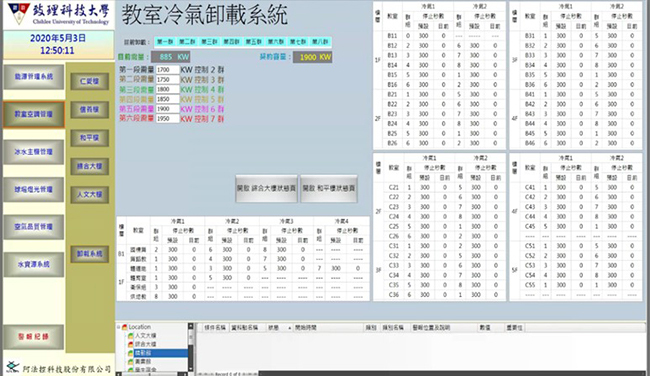The width and height of the screenshot is (650, 376).
Task: Select the 信義樓 building button
Action: pos(90,110)
